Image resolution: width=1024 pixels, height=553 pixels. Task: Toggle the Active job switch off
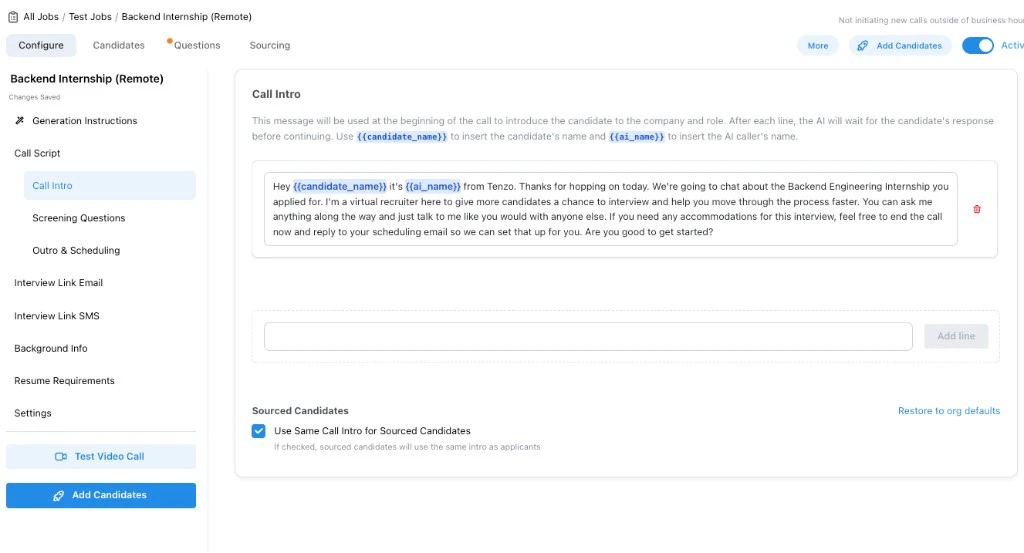tap(978, 45)
